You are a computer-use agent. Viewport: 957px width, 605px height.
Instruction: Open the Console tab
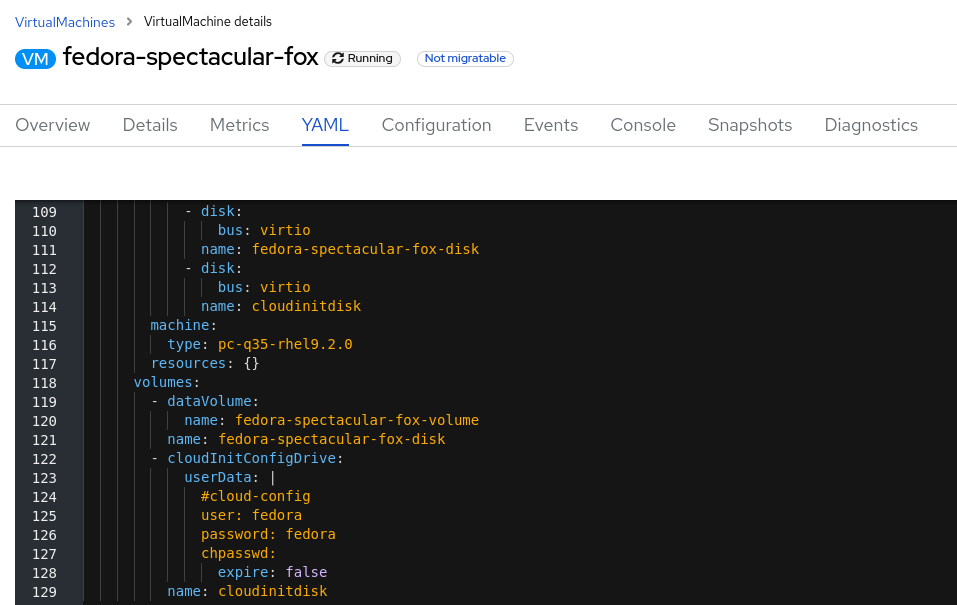tap(643, 125)
